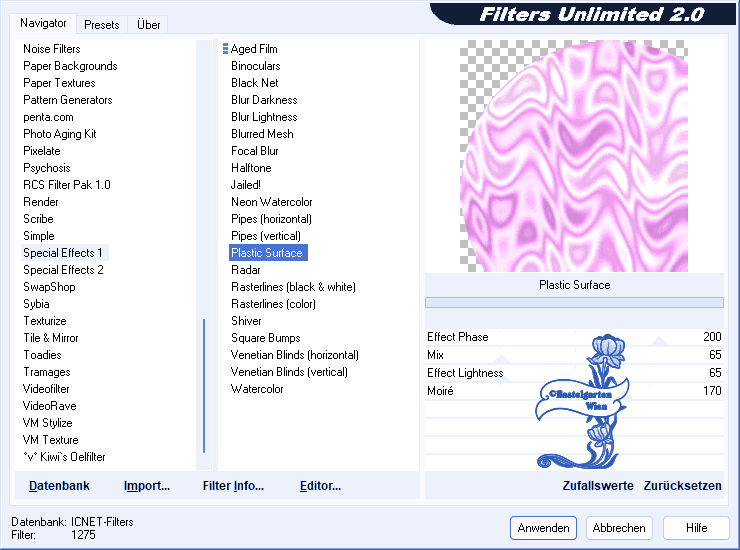
Task: Open the Pixelate category
Action: pos(42,151)
